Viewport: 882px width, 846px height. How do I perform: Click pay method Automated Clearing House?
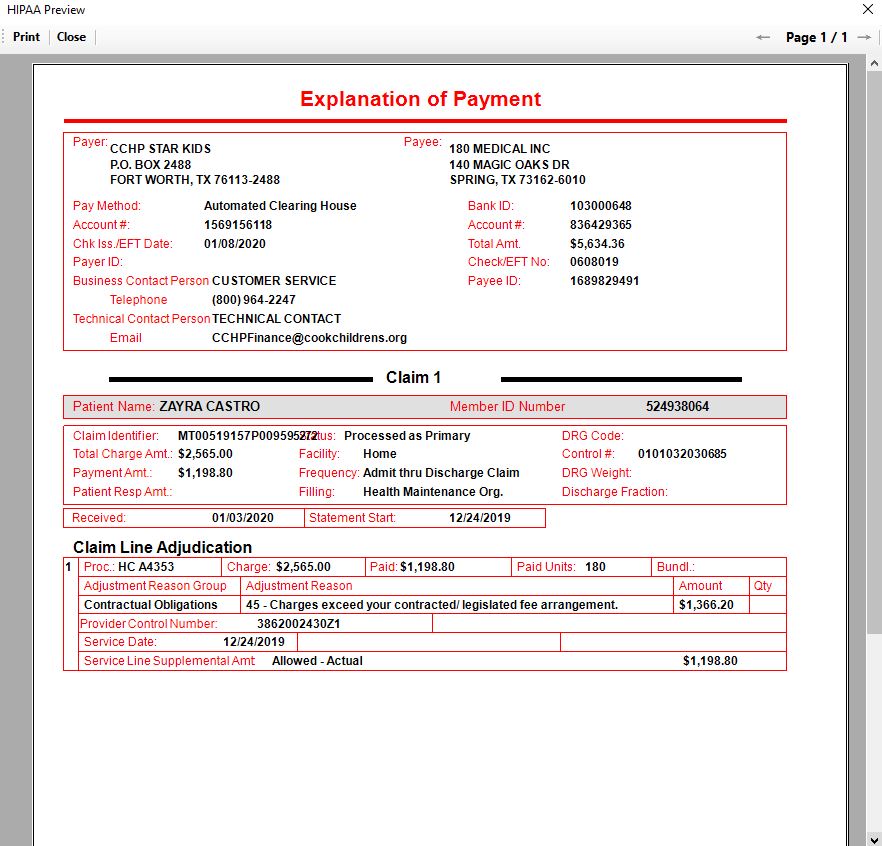click(280, 206)
